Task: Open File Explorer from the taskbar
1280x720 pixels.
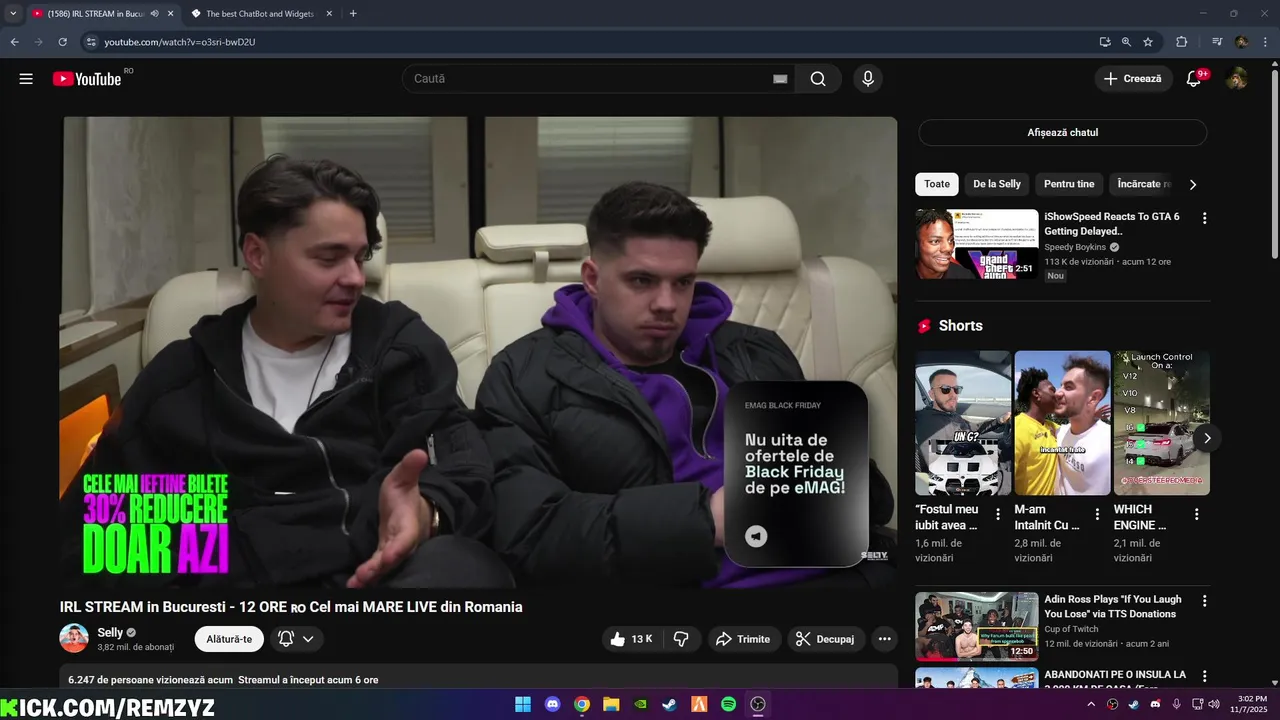Action: (x=611, y=704)
